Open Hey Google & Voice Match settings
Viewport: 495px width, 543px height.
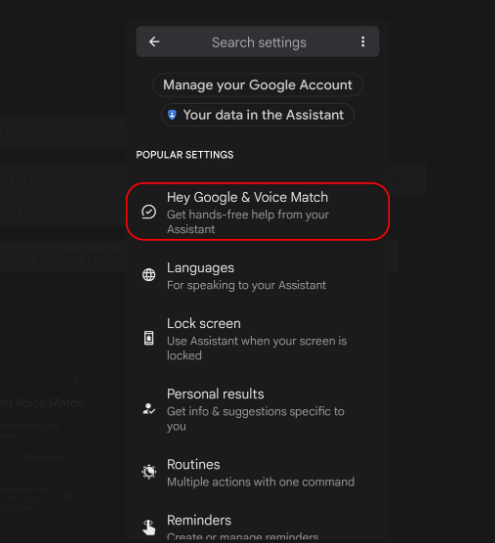[258, 212]
